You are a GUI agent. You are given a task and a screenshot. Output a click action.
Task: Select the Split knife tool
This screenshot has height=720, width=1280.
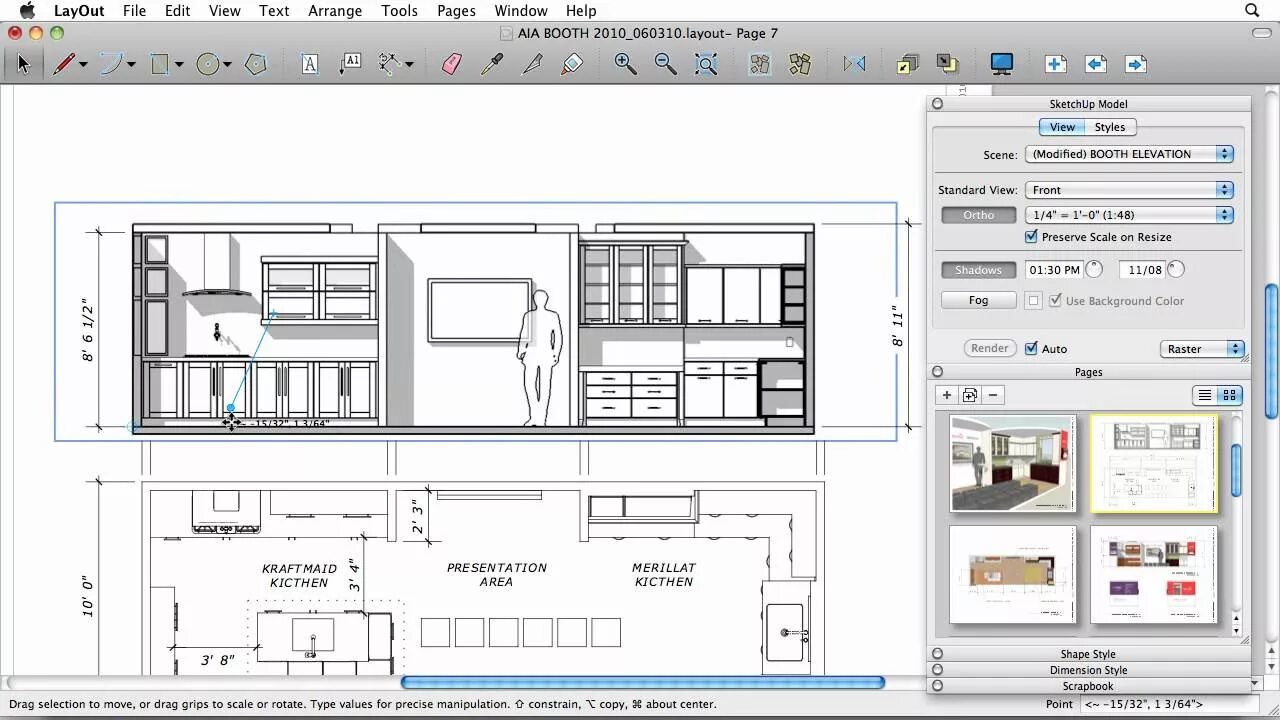(x=532, y=64)
